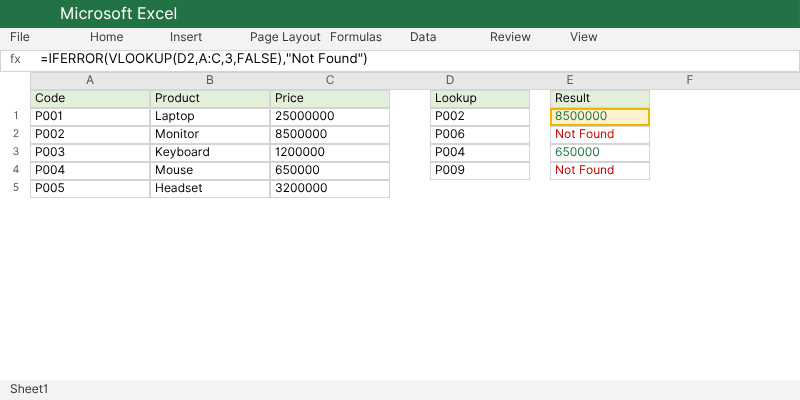Image resolution: width=800 pixels, height=400 pixels.
Task: Click the Result header cell
Action: (600, 99)
